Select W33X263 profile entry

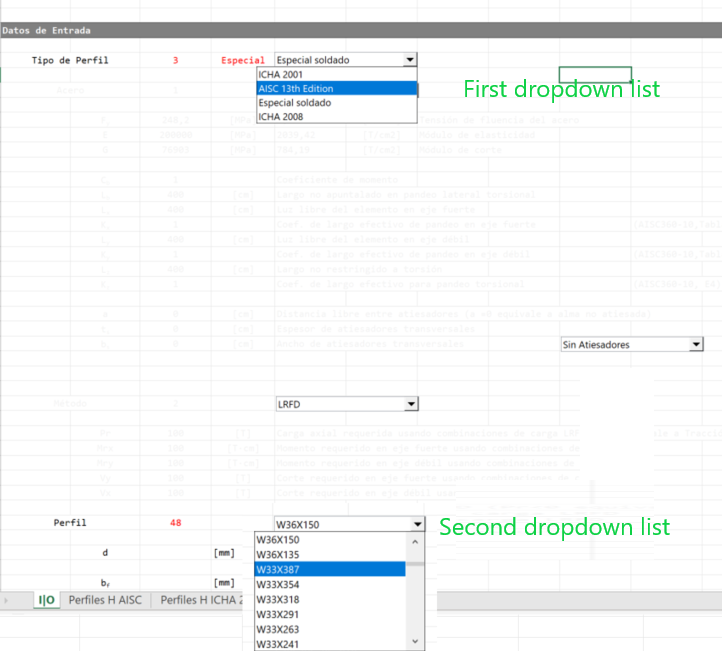(x=330, y=629)
